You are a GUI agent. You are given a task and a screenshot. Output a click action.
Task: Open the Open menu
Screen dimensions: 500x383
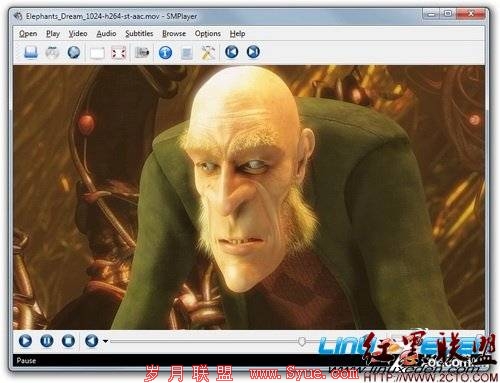[x=28, y=33]
